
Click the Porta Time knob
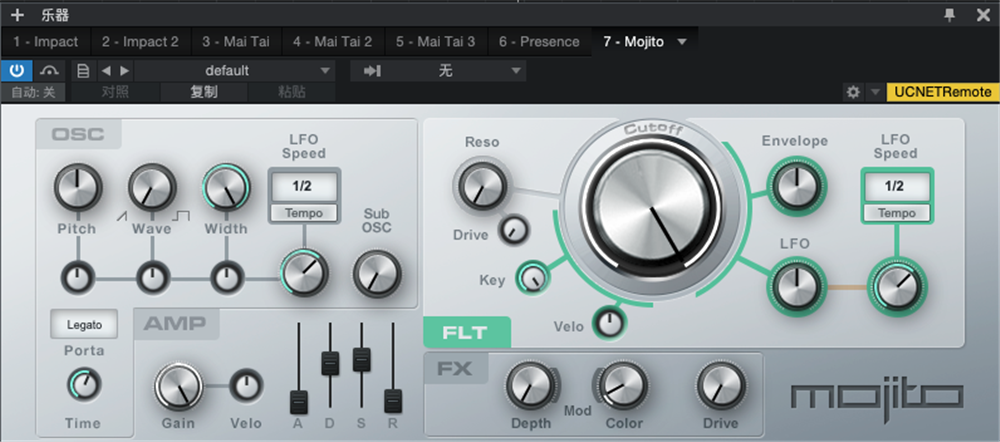tap(84, 385)
